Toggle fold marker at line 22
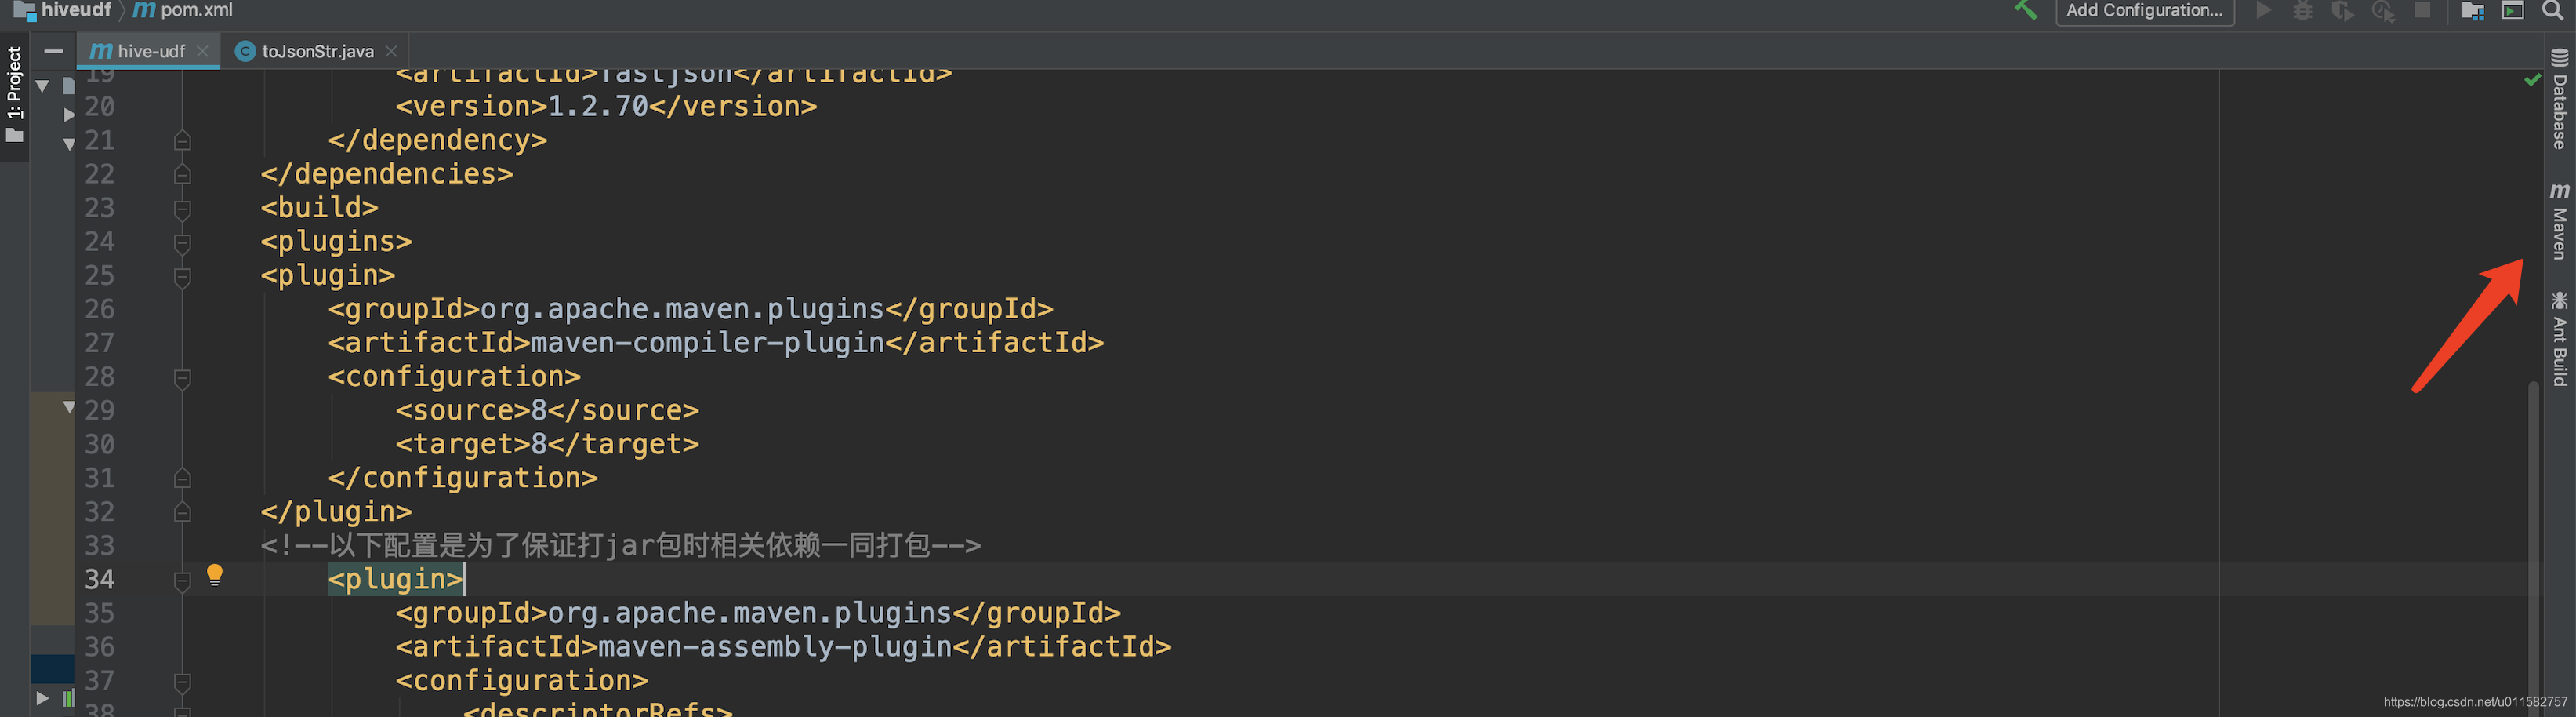The width and height of the screenshot is (2576, 717). coord(182,174)
